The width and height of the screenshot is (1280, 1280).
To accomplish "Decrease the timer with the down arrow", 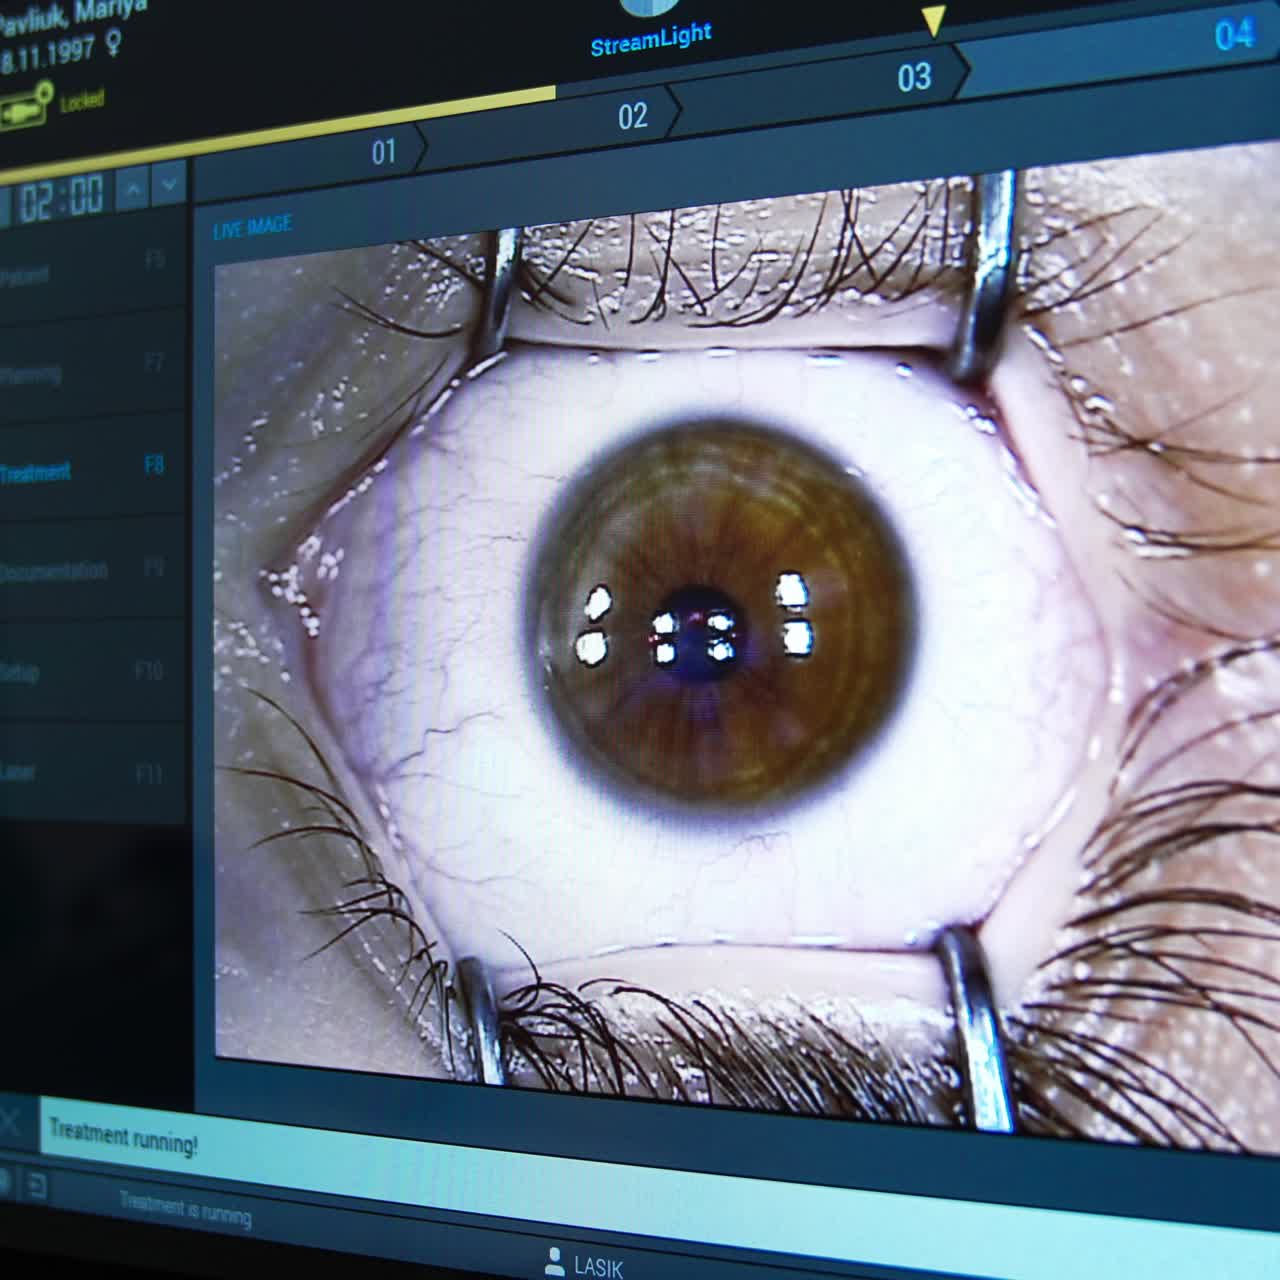I will pos(170,183).
